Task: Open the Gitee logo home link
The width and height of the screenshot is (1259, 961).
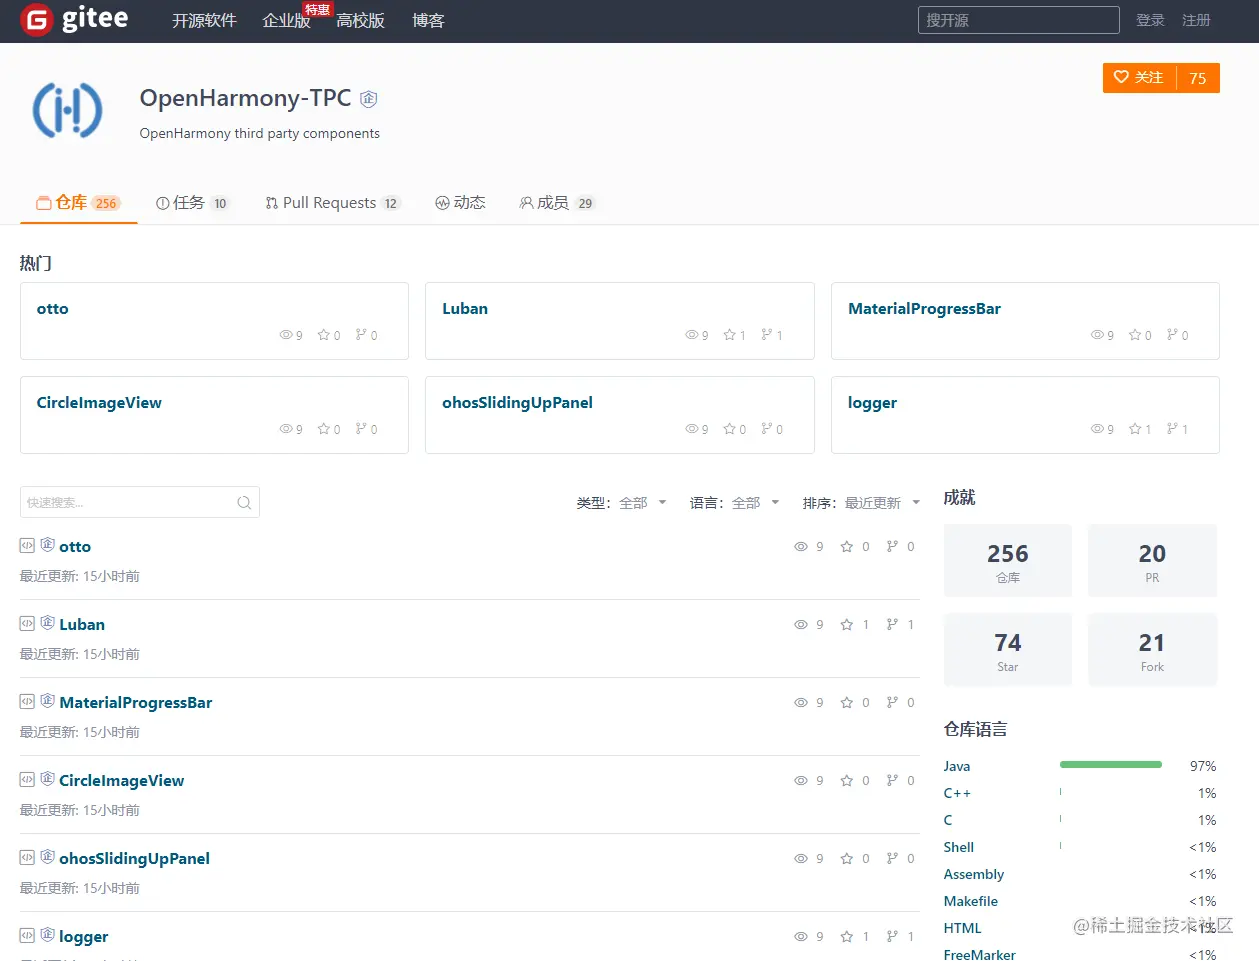Action: (75, 19)
